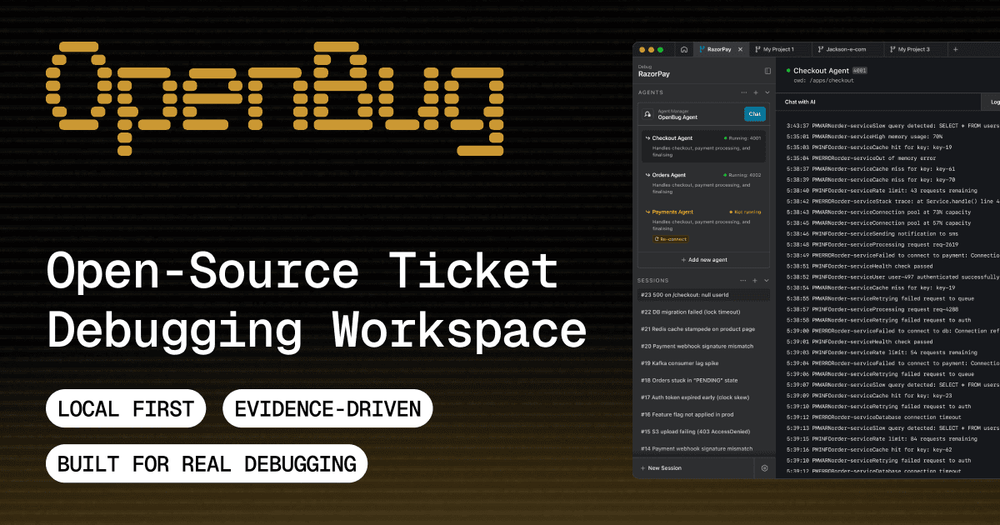Re-connect the Payments Agent
1000x525 pixels.
coord(670,239)
